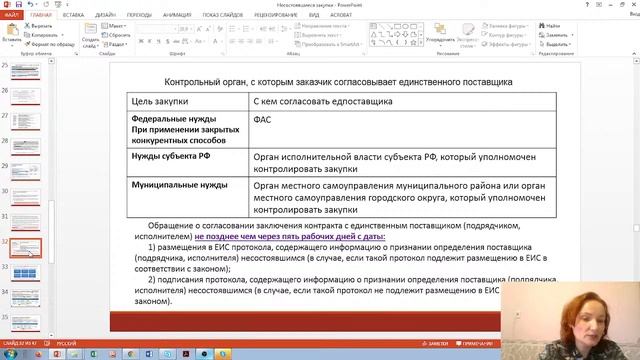Open the font name combo box
This screenshot has width=640, height=360.
(157, 29)
